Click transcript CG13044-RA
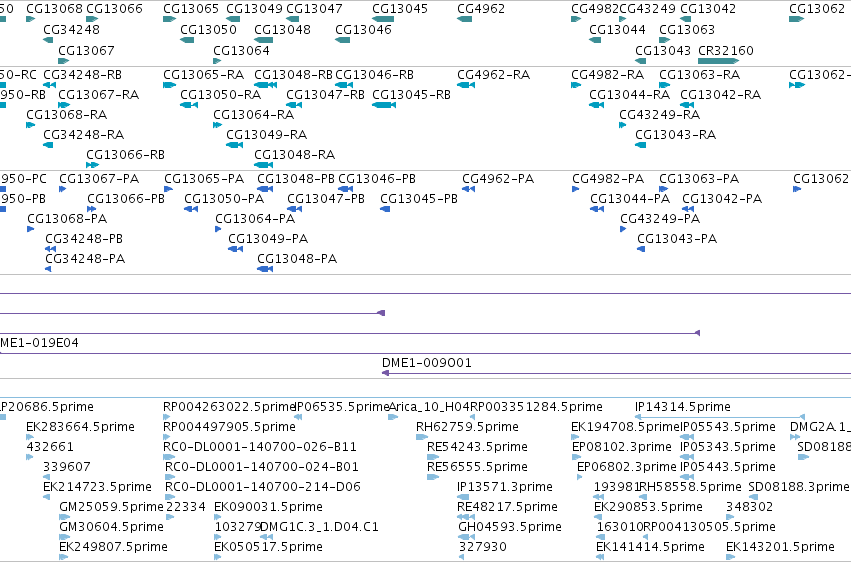The image size is (851, 562). 630,95
